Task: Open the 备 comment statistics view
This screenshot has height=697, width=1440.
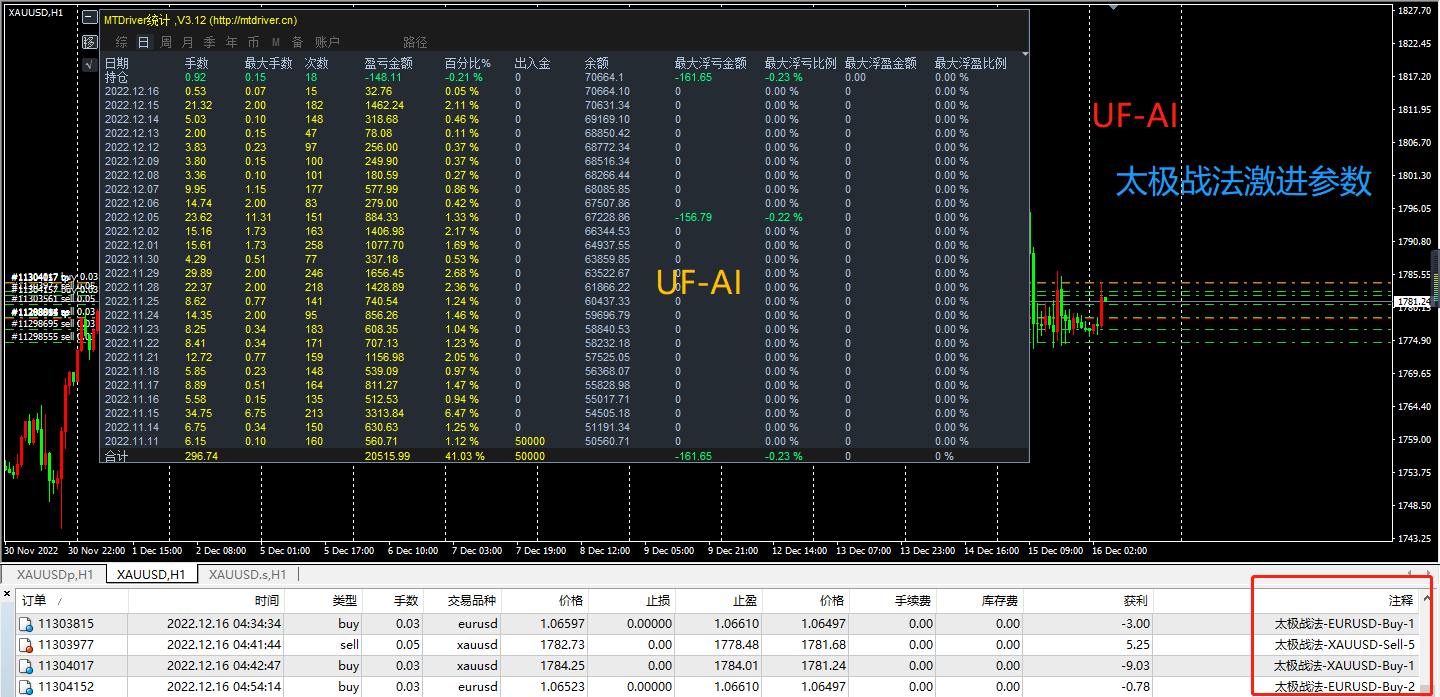Action: point(297,42)
